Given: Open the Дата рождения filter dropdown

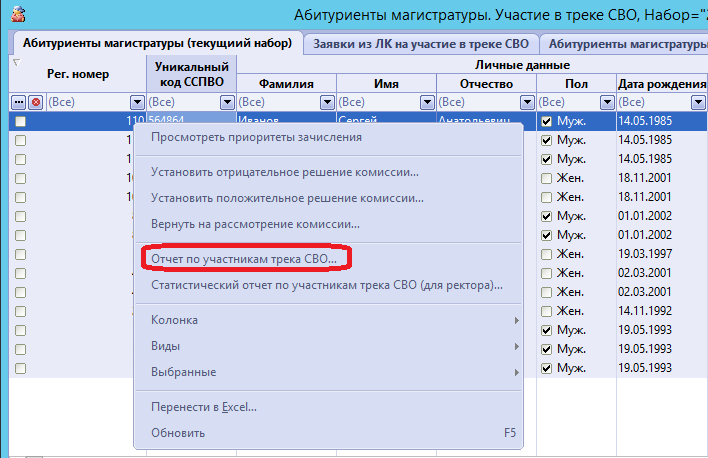Looking at the screenshot, I should (x=699, y=103).
